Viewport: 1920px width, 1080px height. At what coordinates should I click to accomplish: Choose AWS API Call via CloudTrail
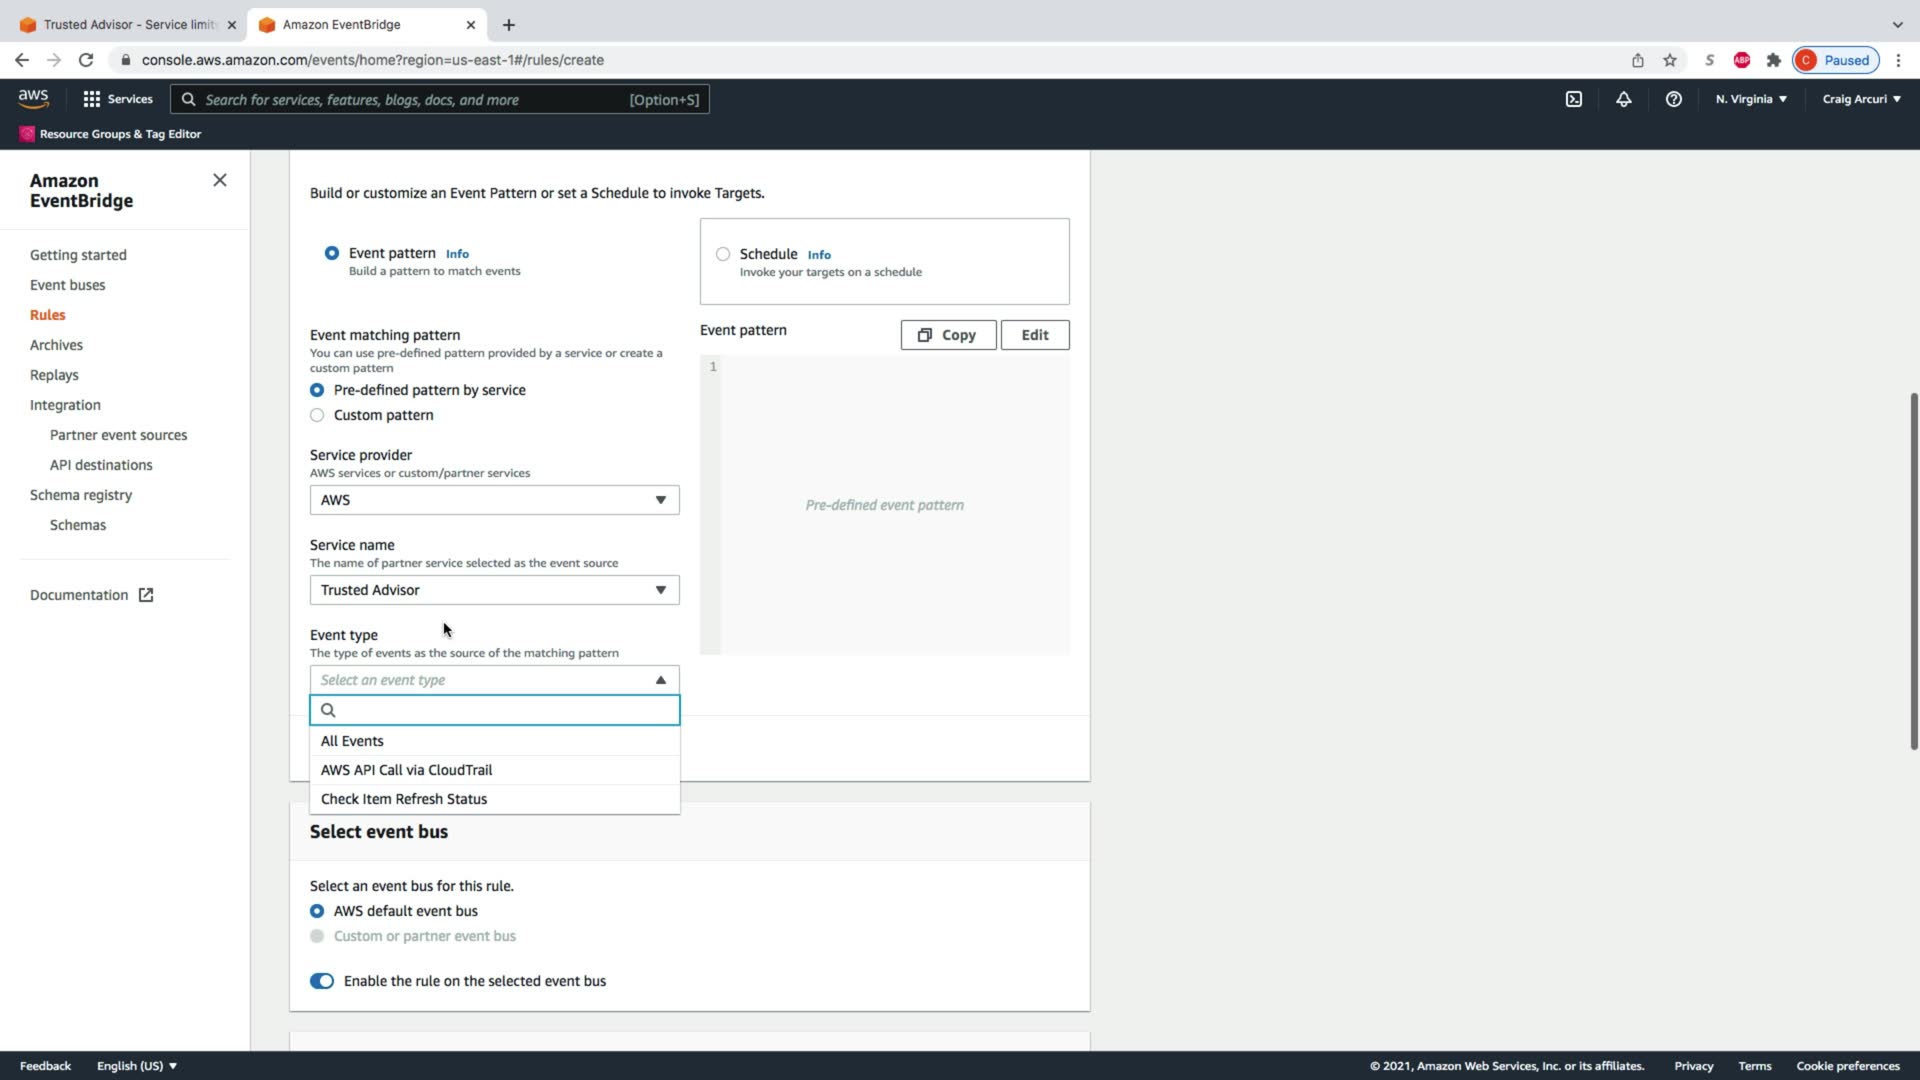406,770
